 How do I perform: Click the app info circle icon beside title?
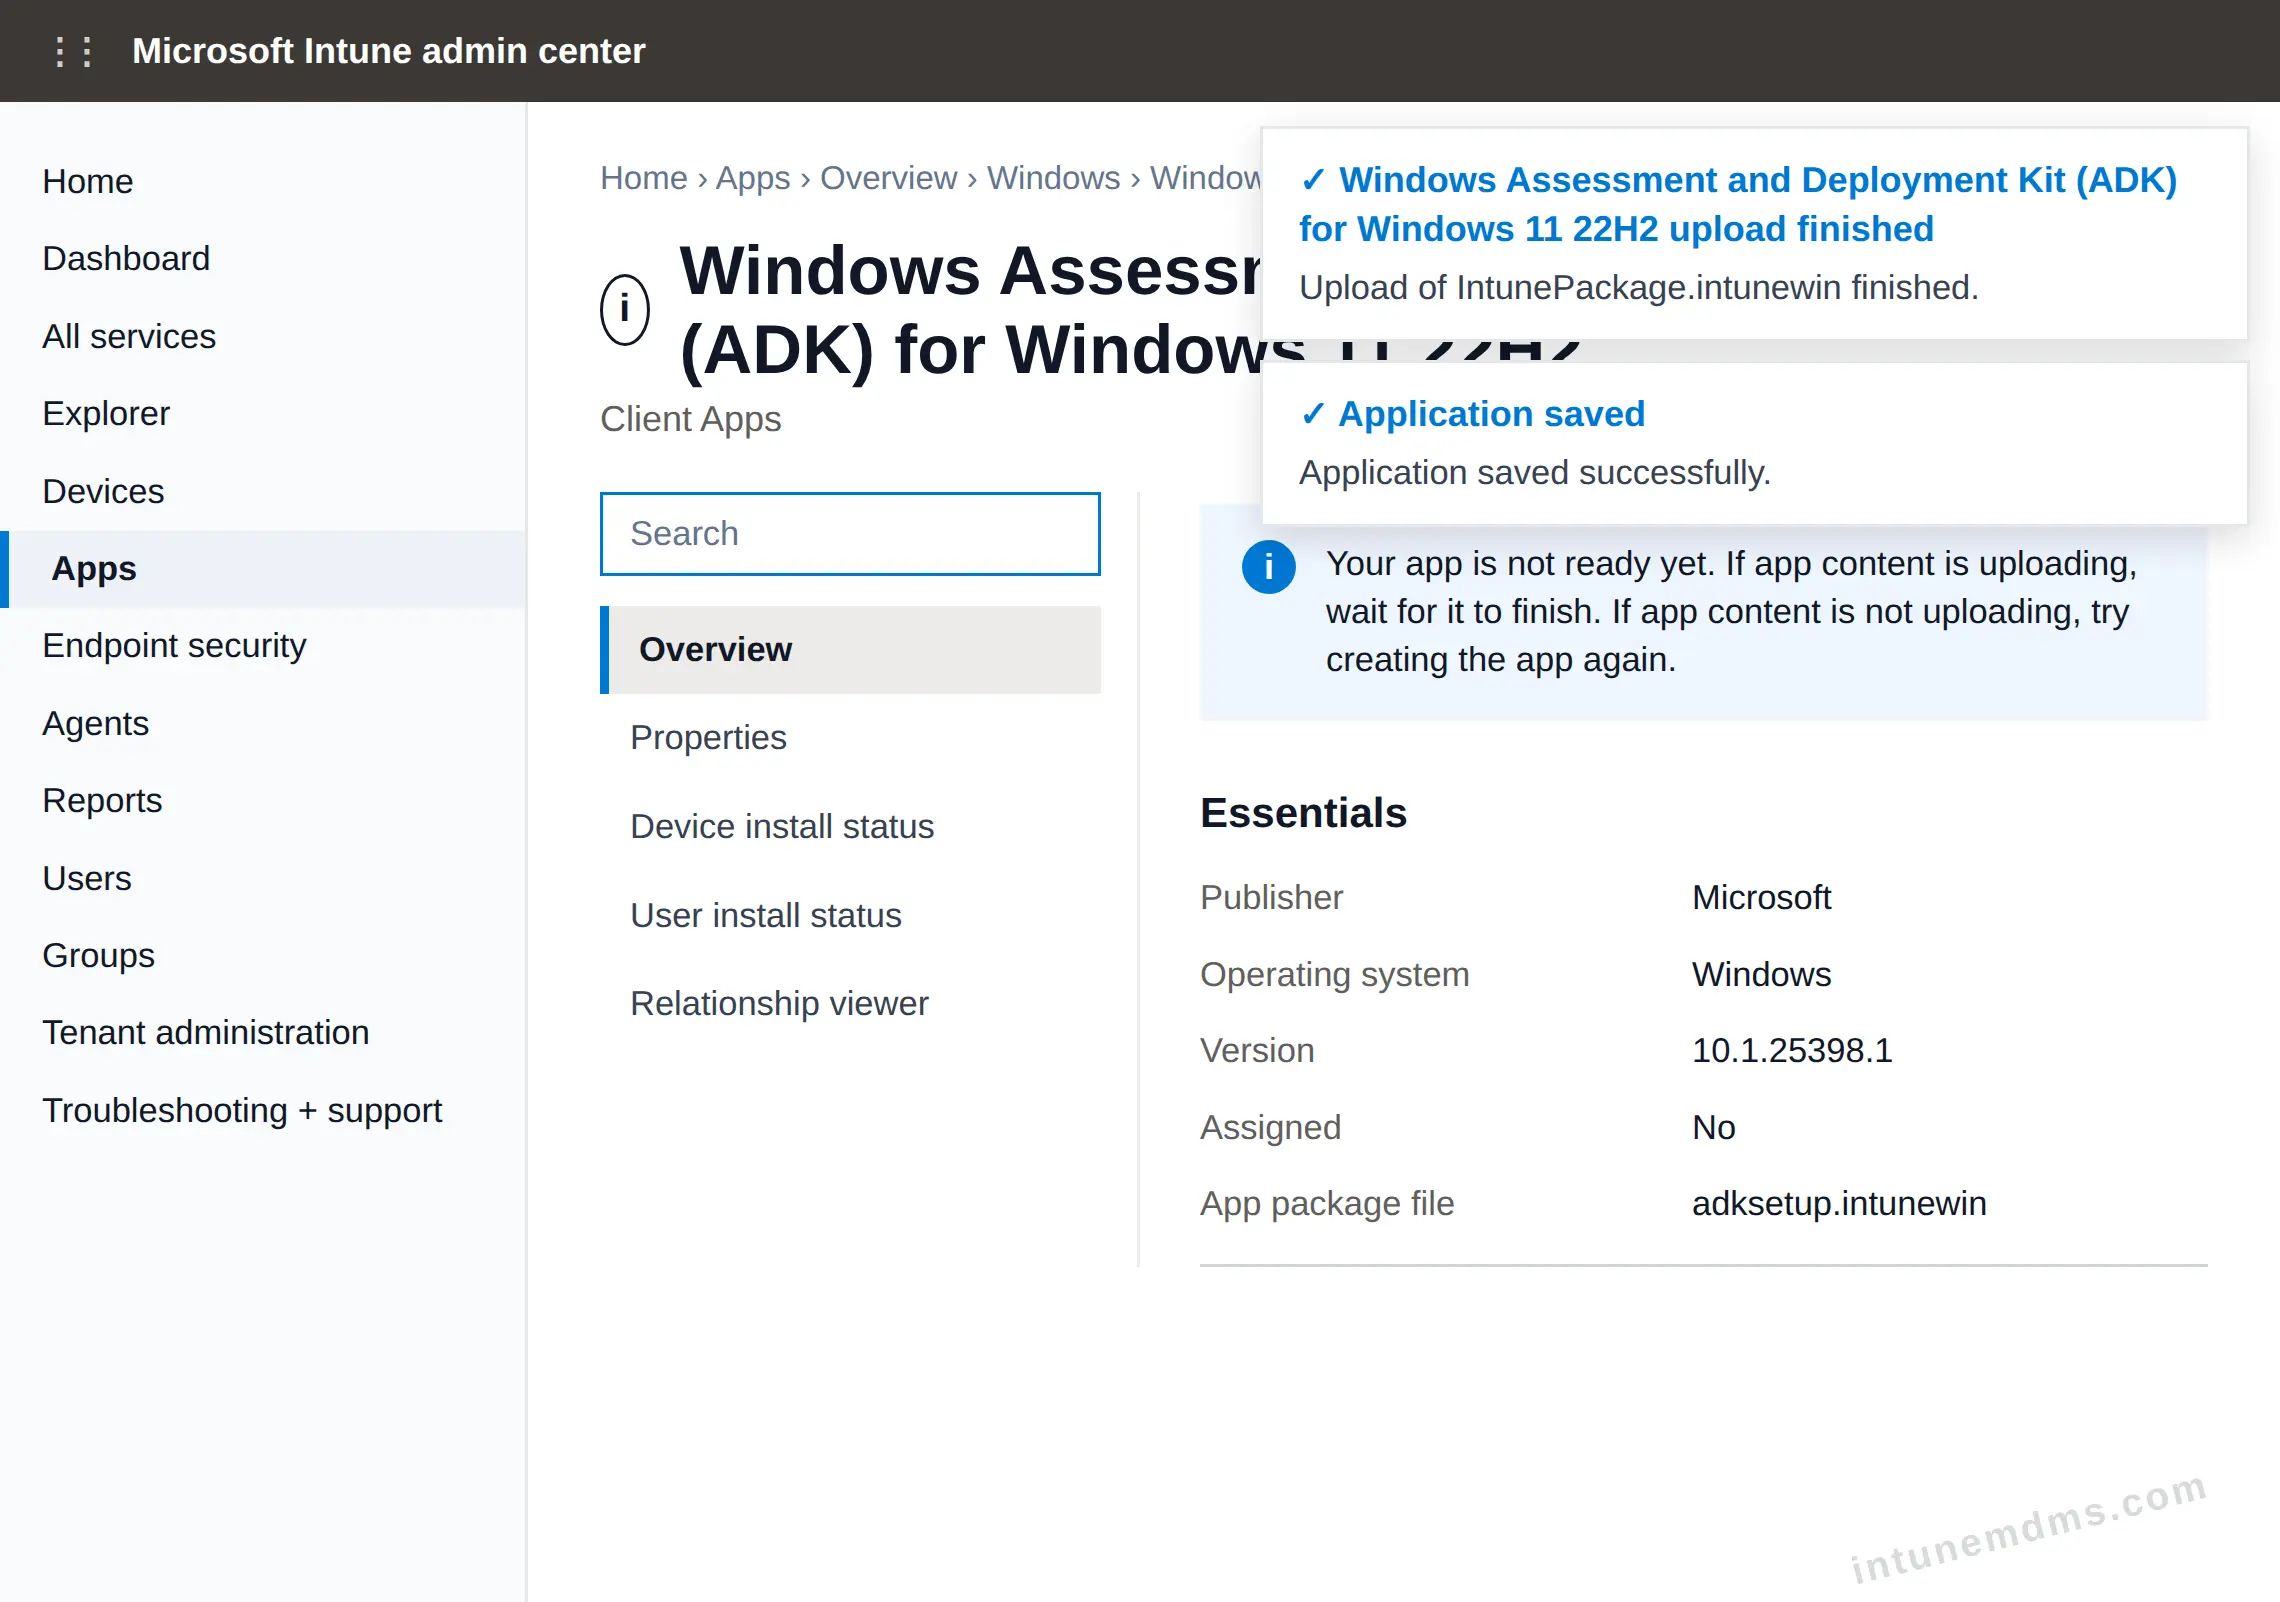click(625, 309)
